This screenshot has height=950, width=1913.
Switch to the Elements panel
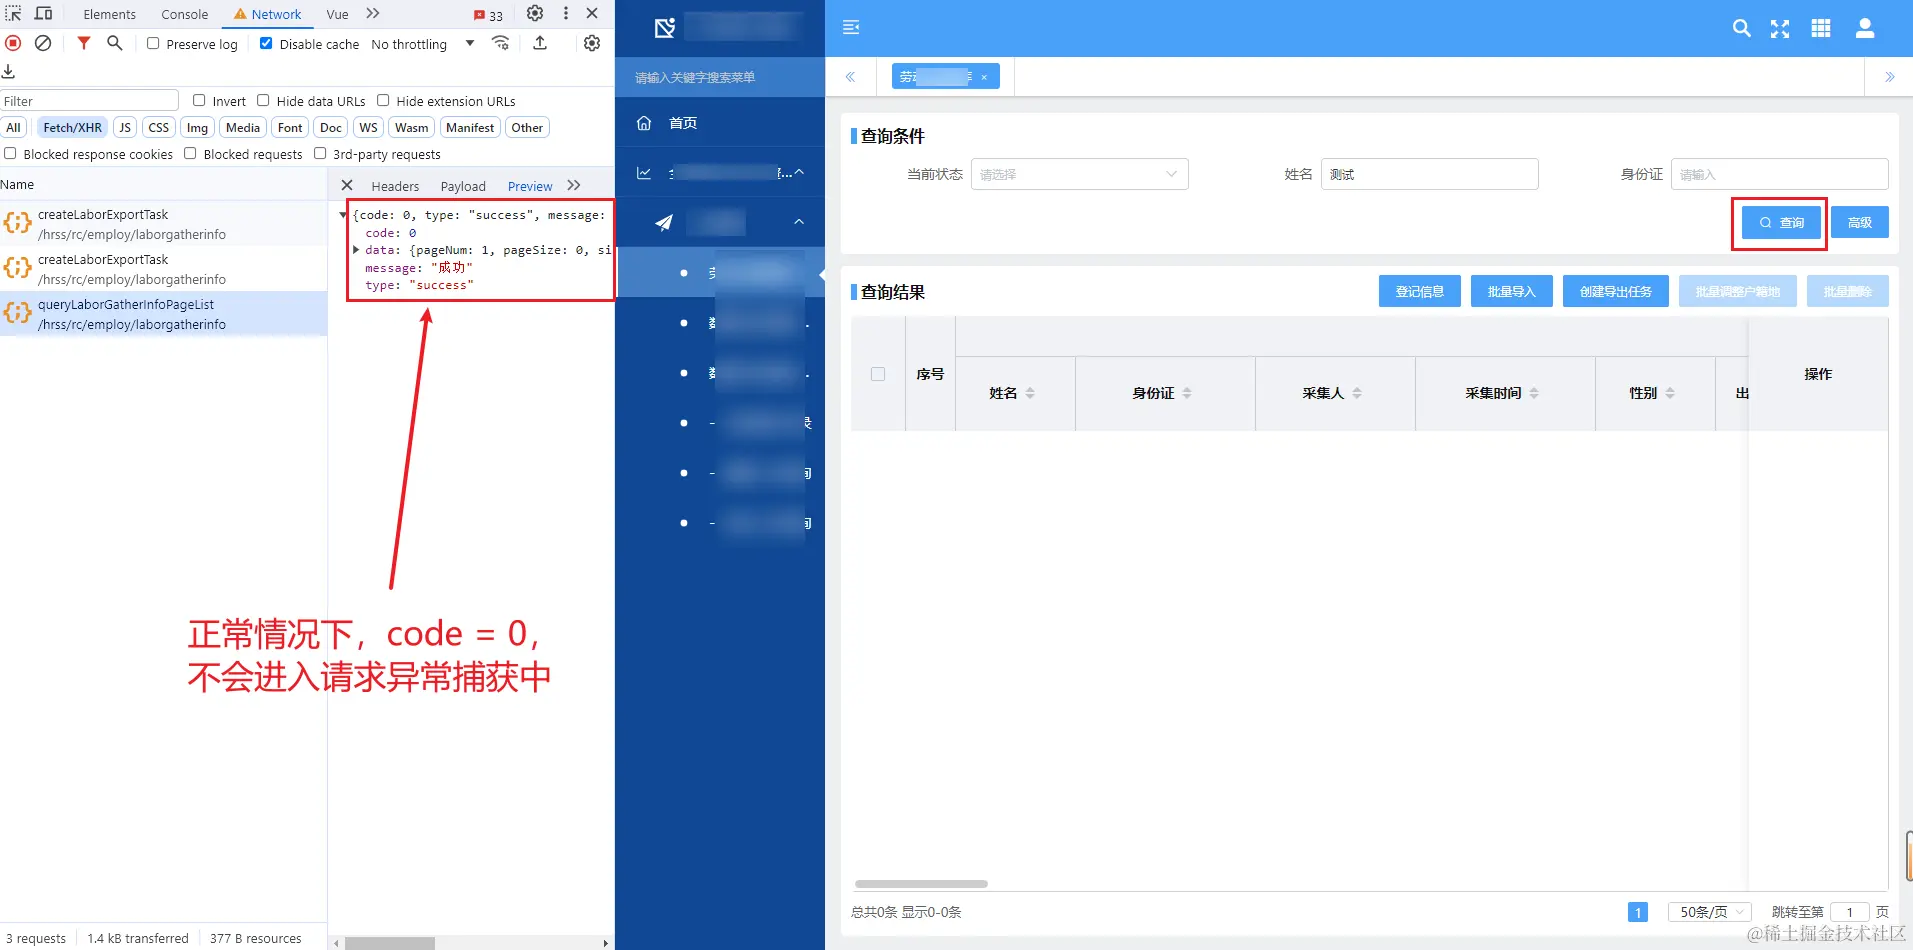[x=109, y=14]
